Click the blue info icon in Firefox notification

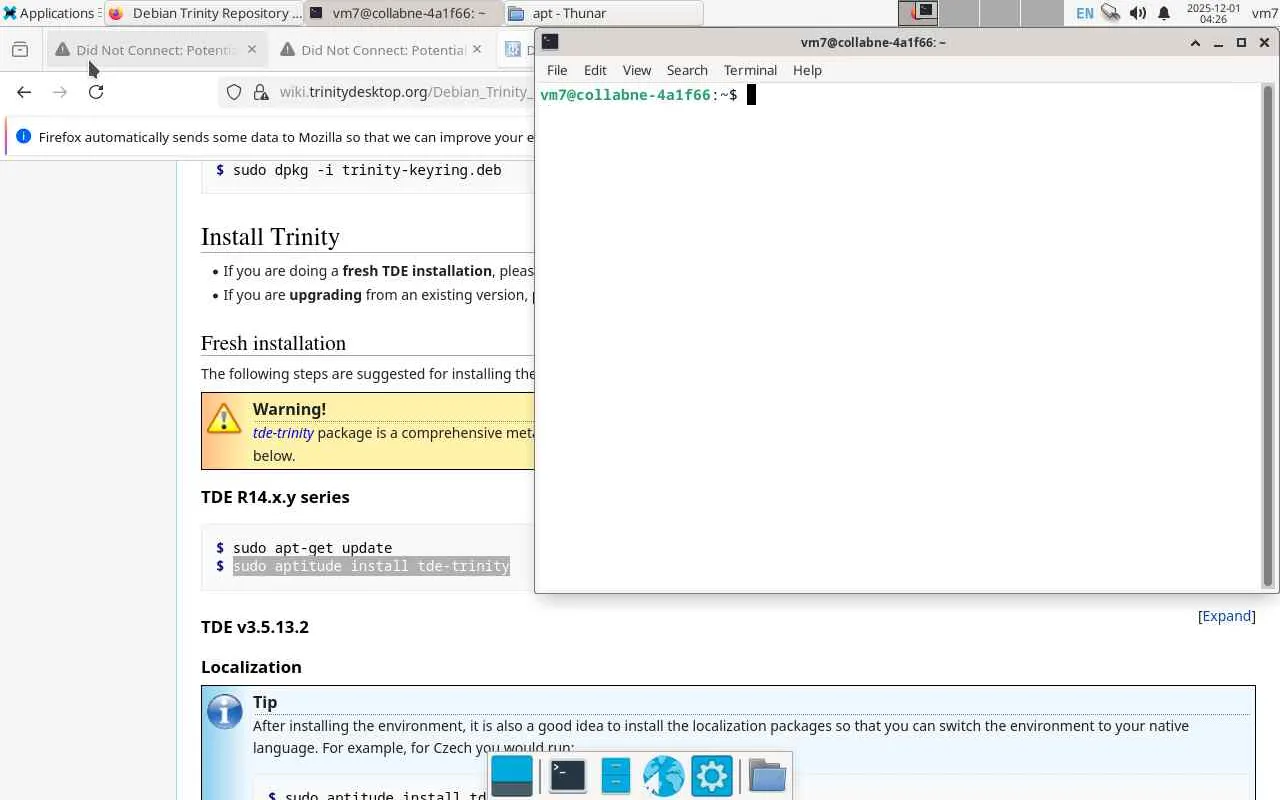(24, 136)
